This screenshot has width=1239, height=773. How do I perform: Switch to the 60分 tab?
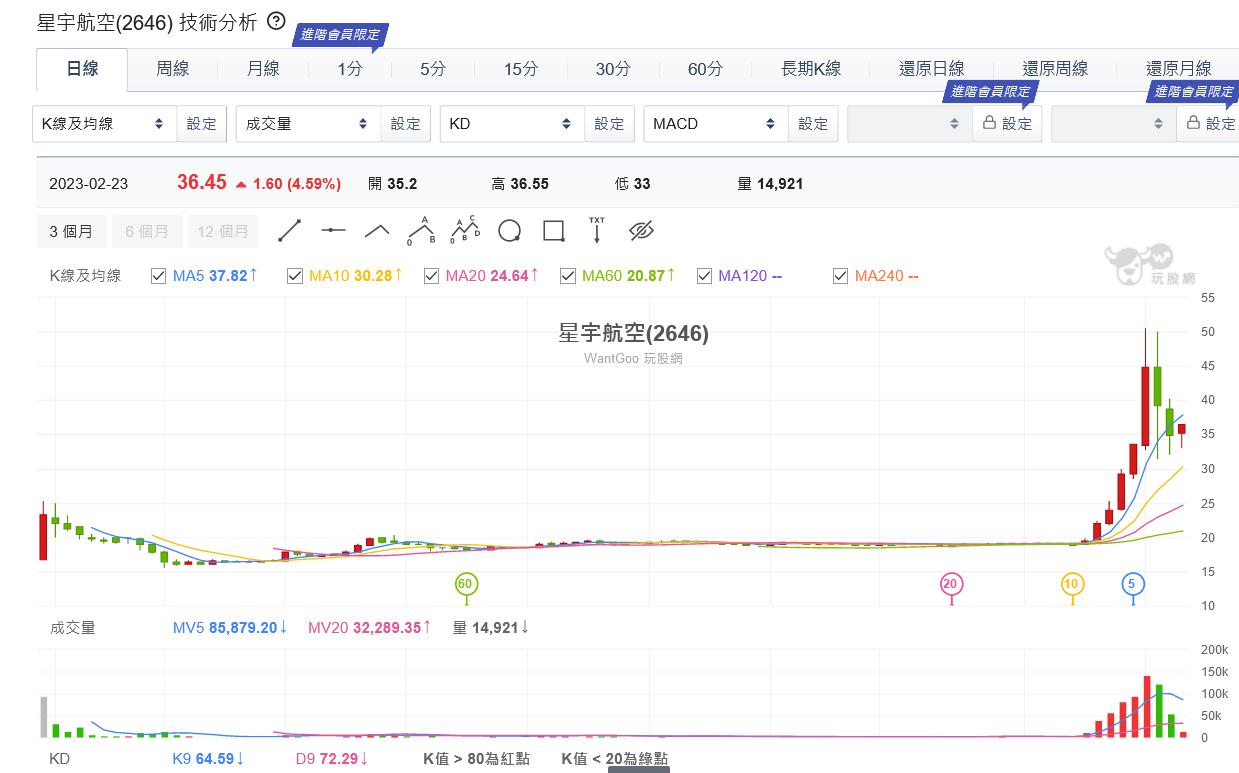pyautogui.click(x=705, y=69)
